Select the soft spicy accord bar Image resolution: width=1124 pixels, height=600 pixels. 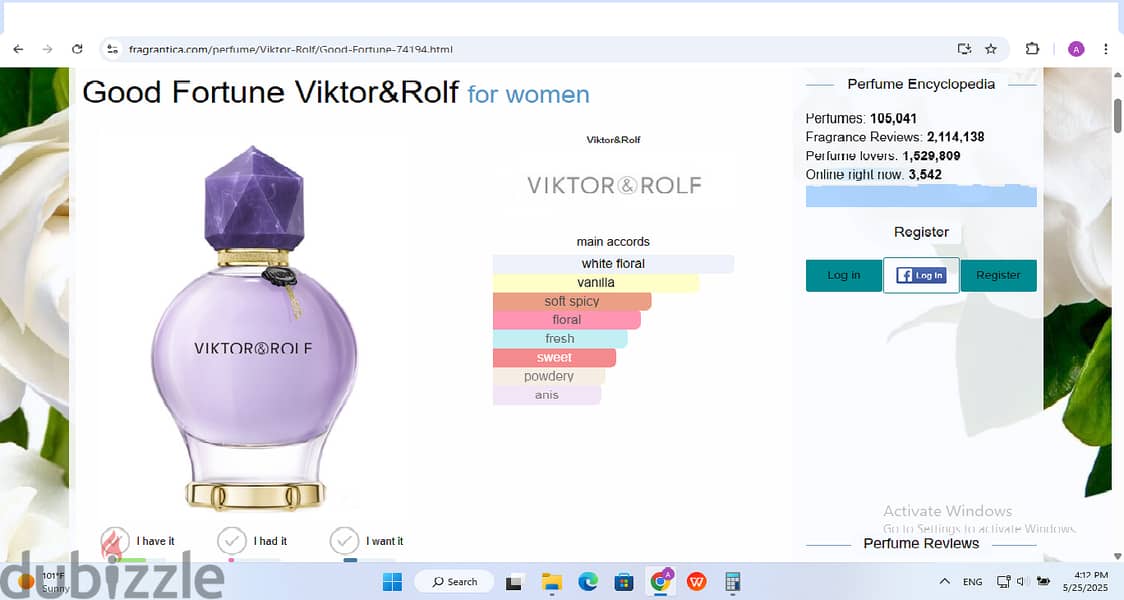click(x=572, y=301)
